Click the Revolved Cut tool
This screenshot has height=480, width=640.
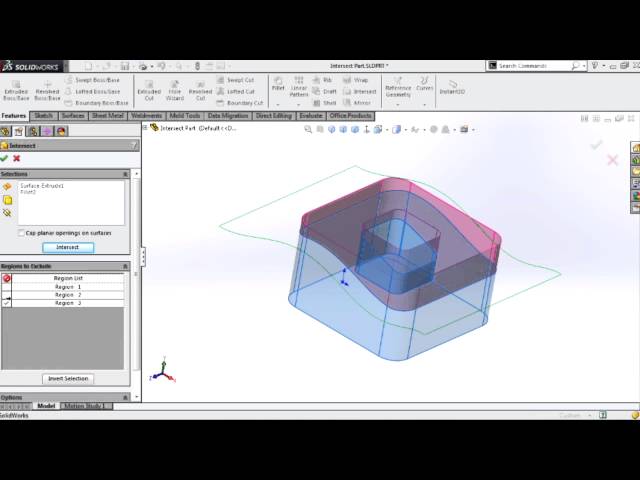(x=200, y=90)
